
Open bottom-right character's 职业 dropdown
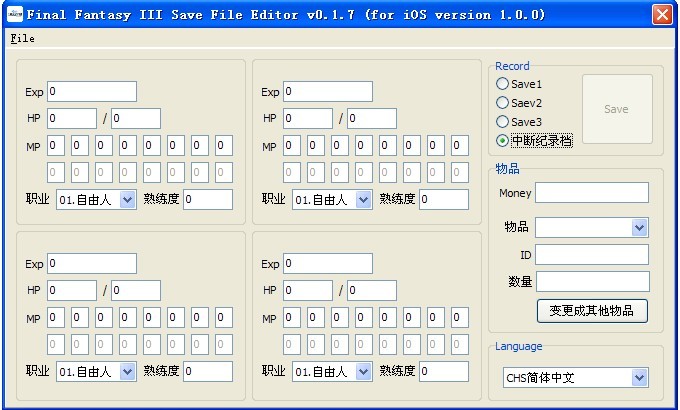click(332, 371)
